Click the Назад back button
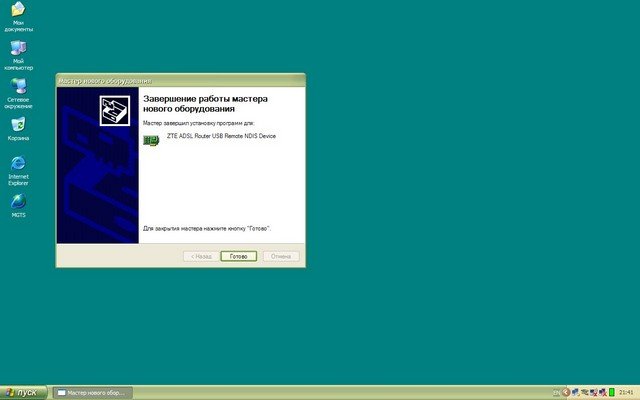Screen dimensions: 640x400 point(199,256)
